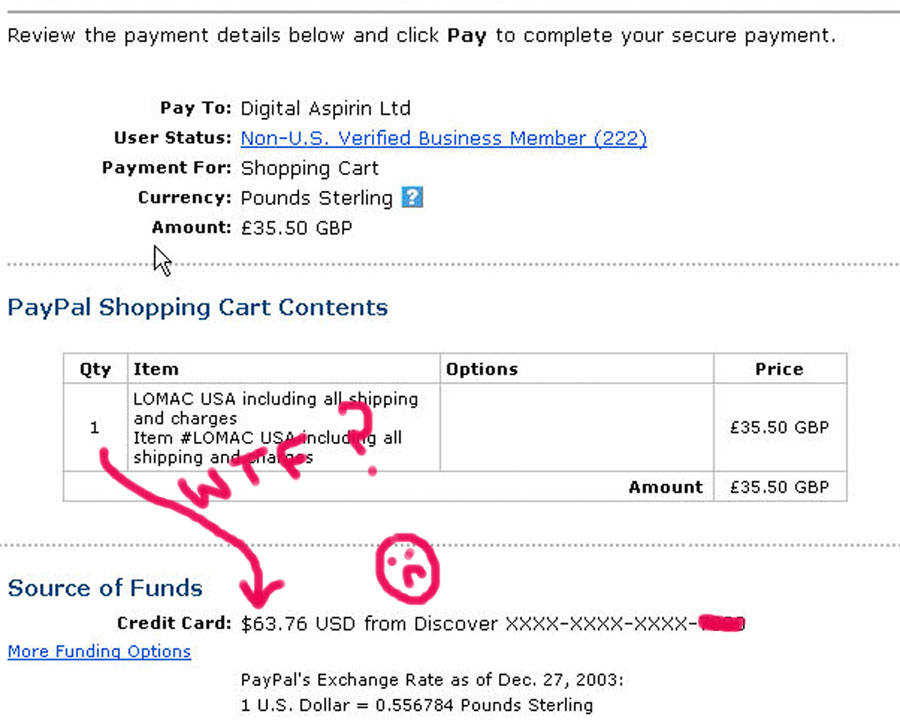900x720 pixels.
Task: Open Non-U.S. Verified Business Member link
Action: tap(444, 138)
